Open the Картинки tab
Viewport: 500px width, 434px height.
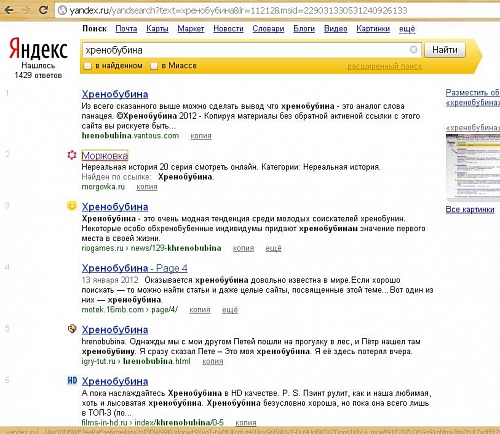(373, 29)
